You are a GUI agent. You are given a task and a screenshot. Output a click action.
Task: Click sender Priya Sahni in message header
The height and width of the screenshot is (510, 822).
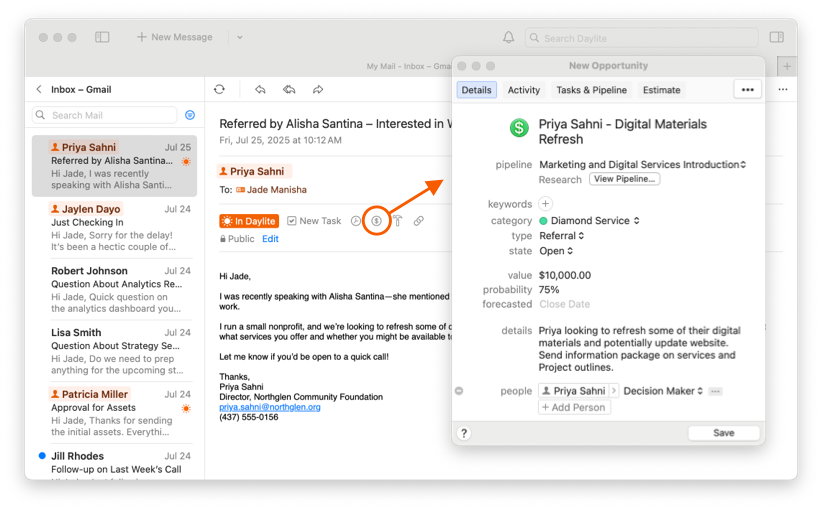click(x=254, y=171)
